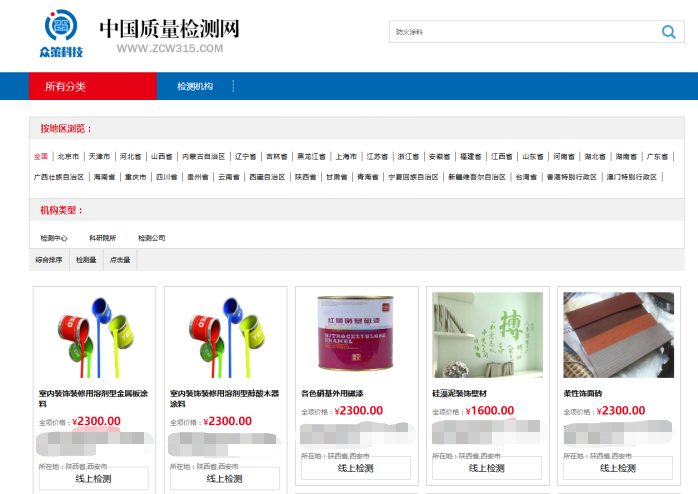Click the more-options dots after 检测机构
The width and height of the screenshot is (698, 494).
[x=234, y=87]
